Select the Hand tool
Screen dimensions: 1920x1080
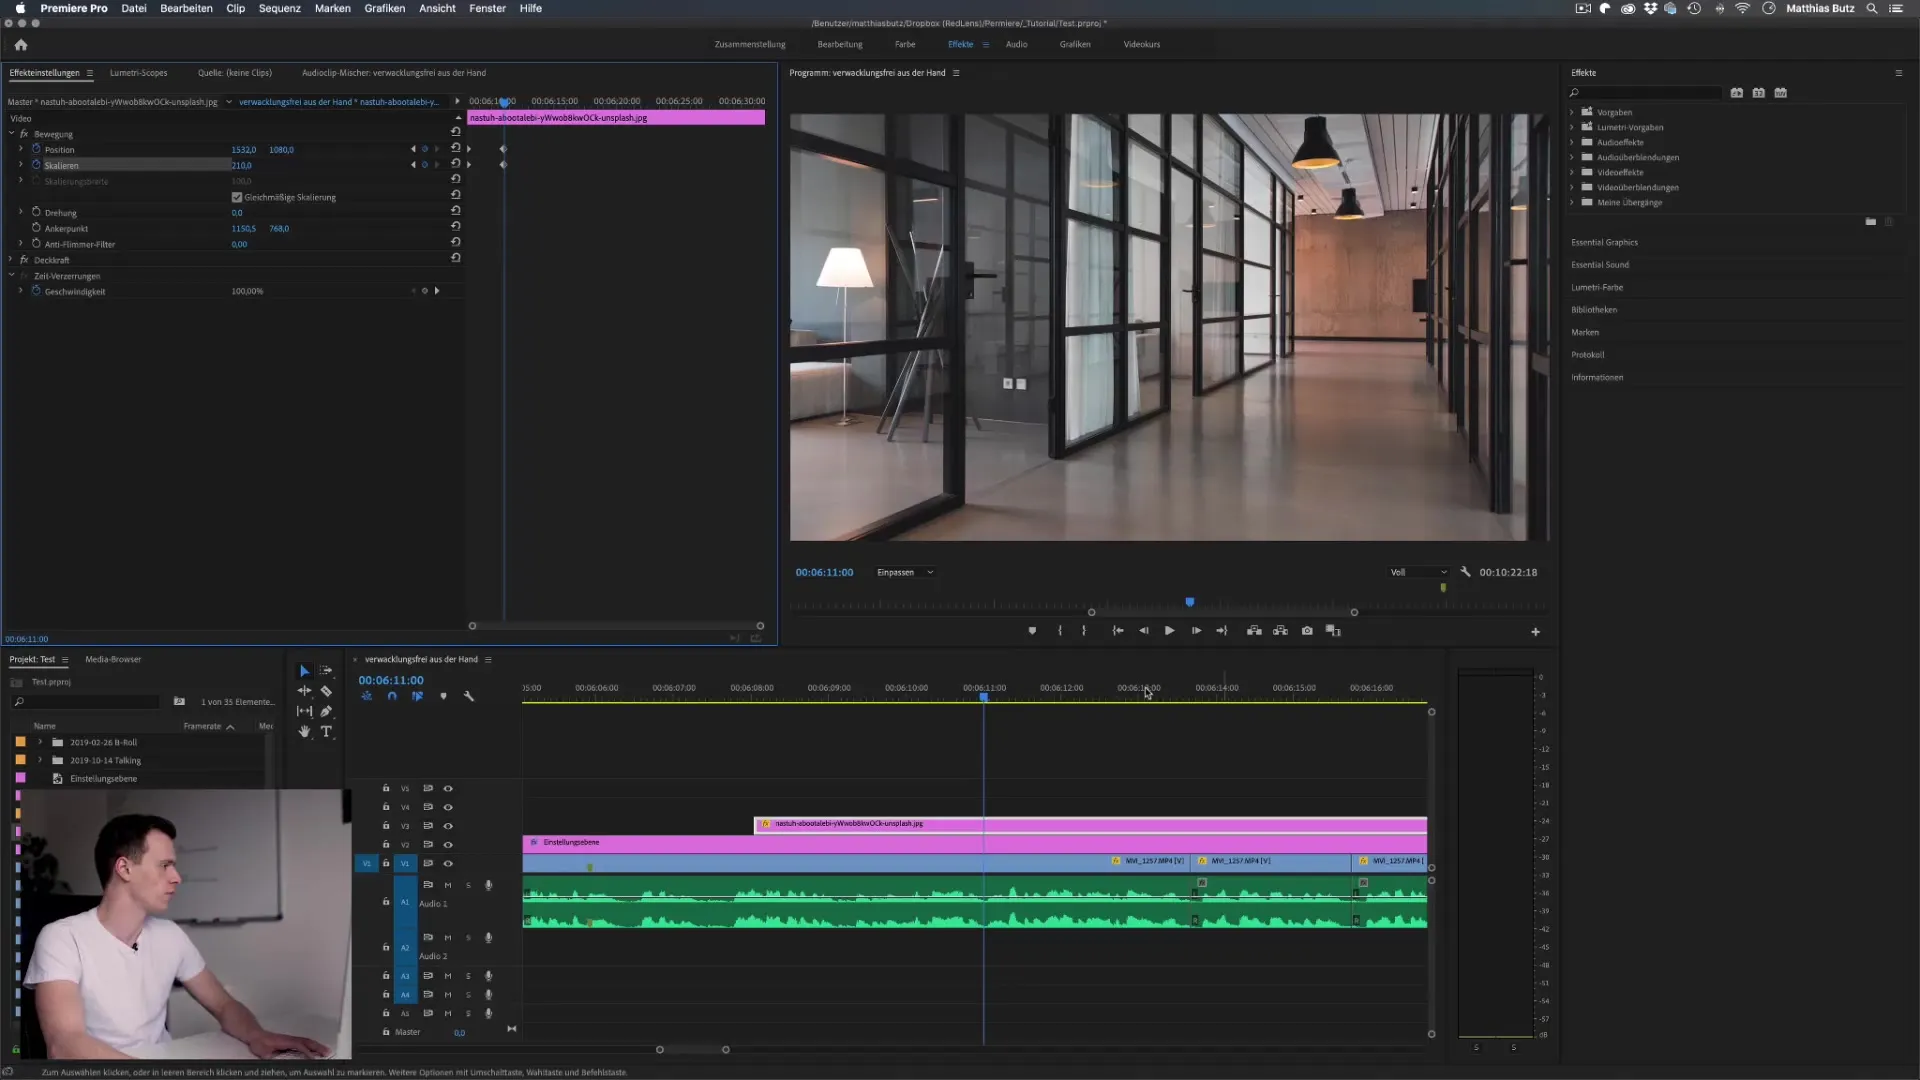[x=304, y=732]
